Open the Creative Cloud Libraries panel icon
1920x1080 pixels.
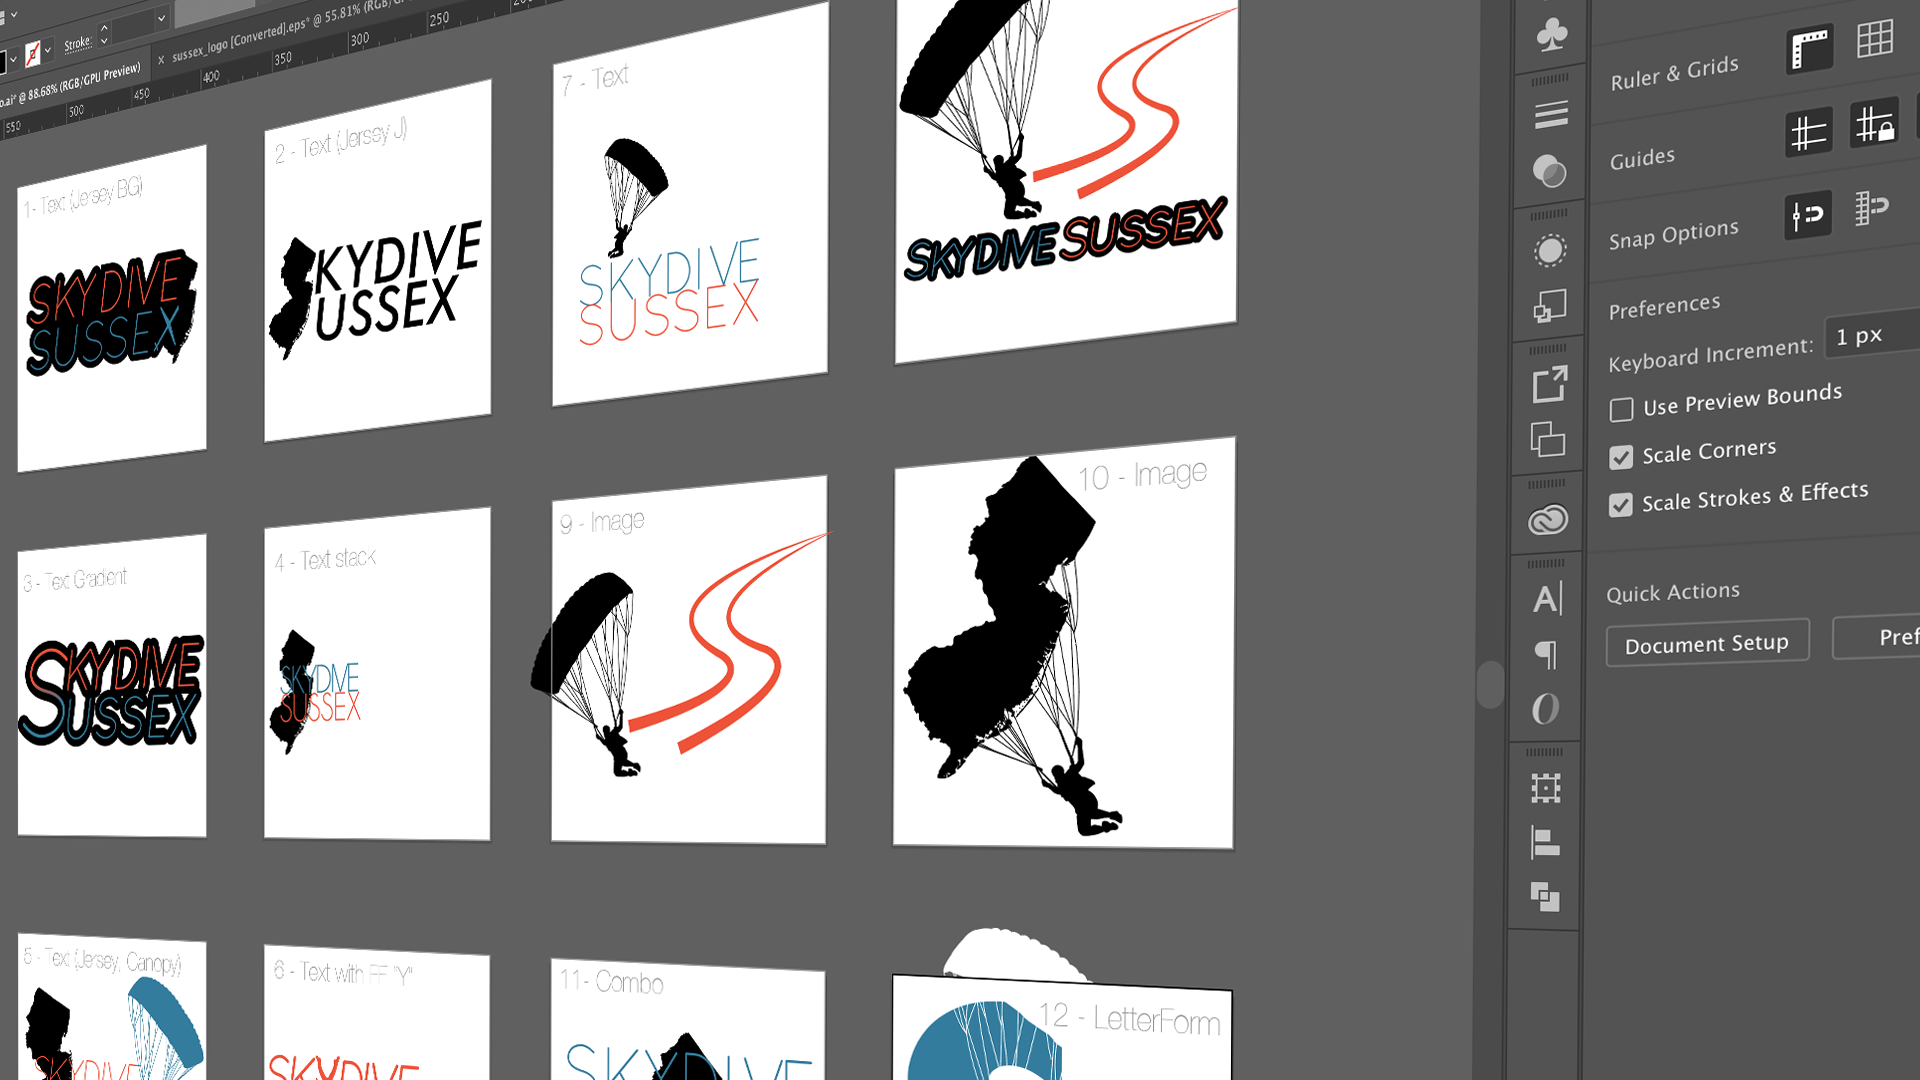1548,520
